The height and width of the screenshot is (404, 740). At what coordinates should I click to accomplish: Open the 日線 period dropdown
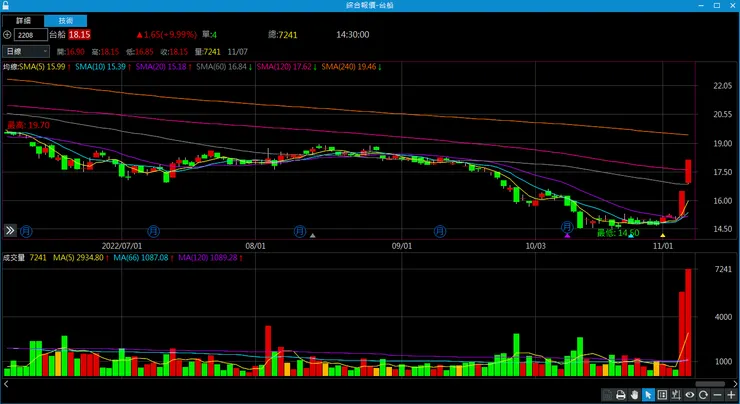point(26,51)
